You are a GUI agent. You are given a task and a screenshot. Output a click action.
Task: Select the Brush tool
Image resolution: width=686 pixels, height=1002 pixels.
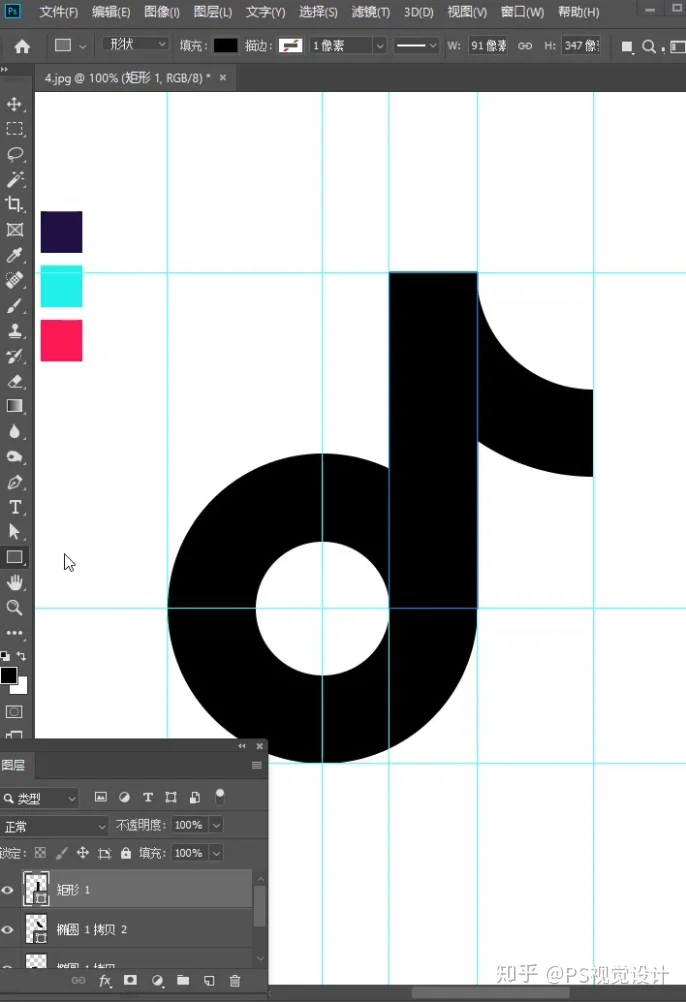pyautogui.click(x=14, y=305)
